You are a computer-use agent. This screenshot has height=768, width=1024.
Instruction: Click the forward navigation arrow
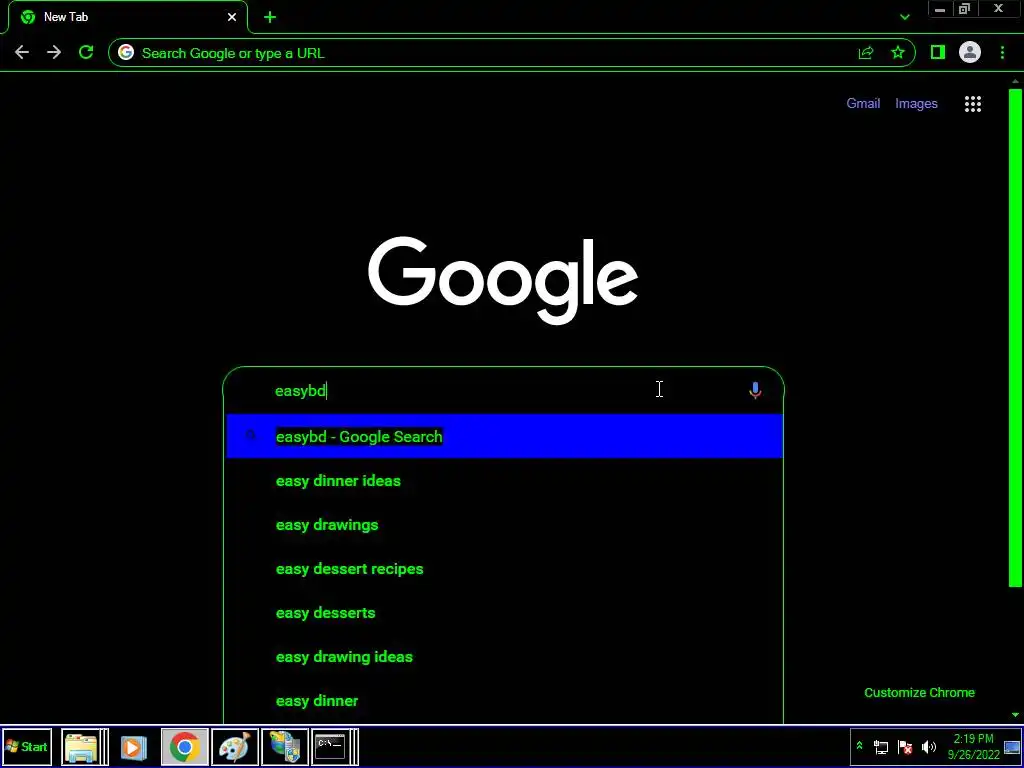tap(54, 53)
